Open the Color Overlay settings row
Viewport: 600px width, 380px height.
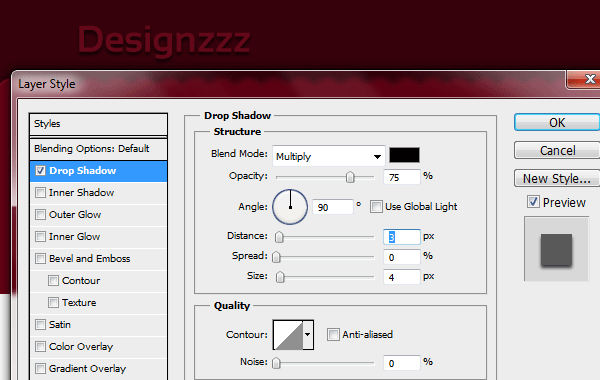coord(98,347)
